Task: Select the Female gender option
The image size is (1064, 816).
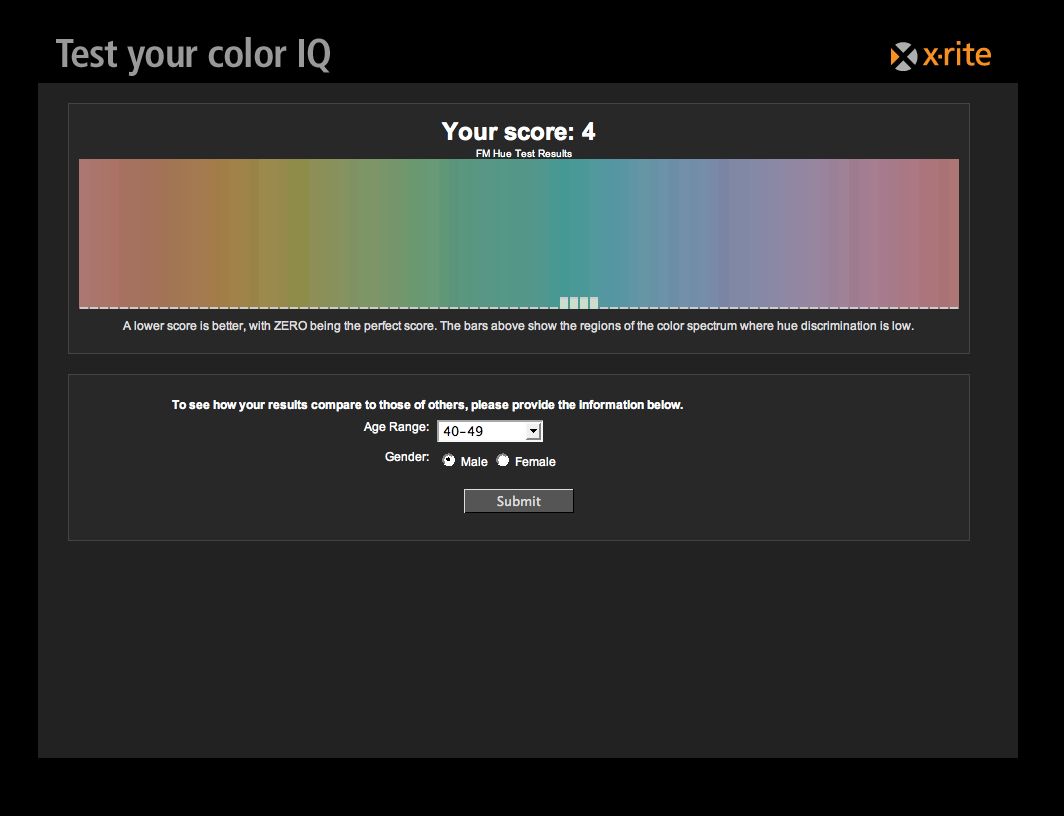Action: (503, 461)
